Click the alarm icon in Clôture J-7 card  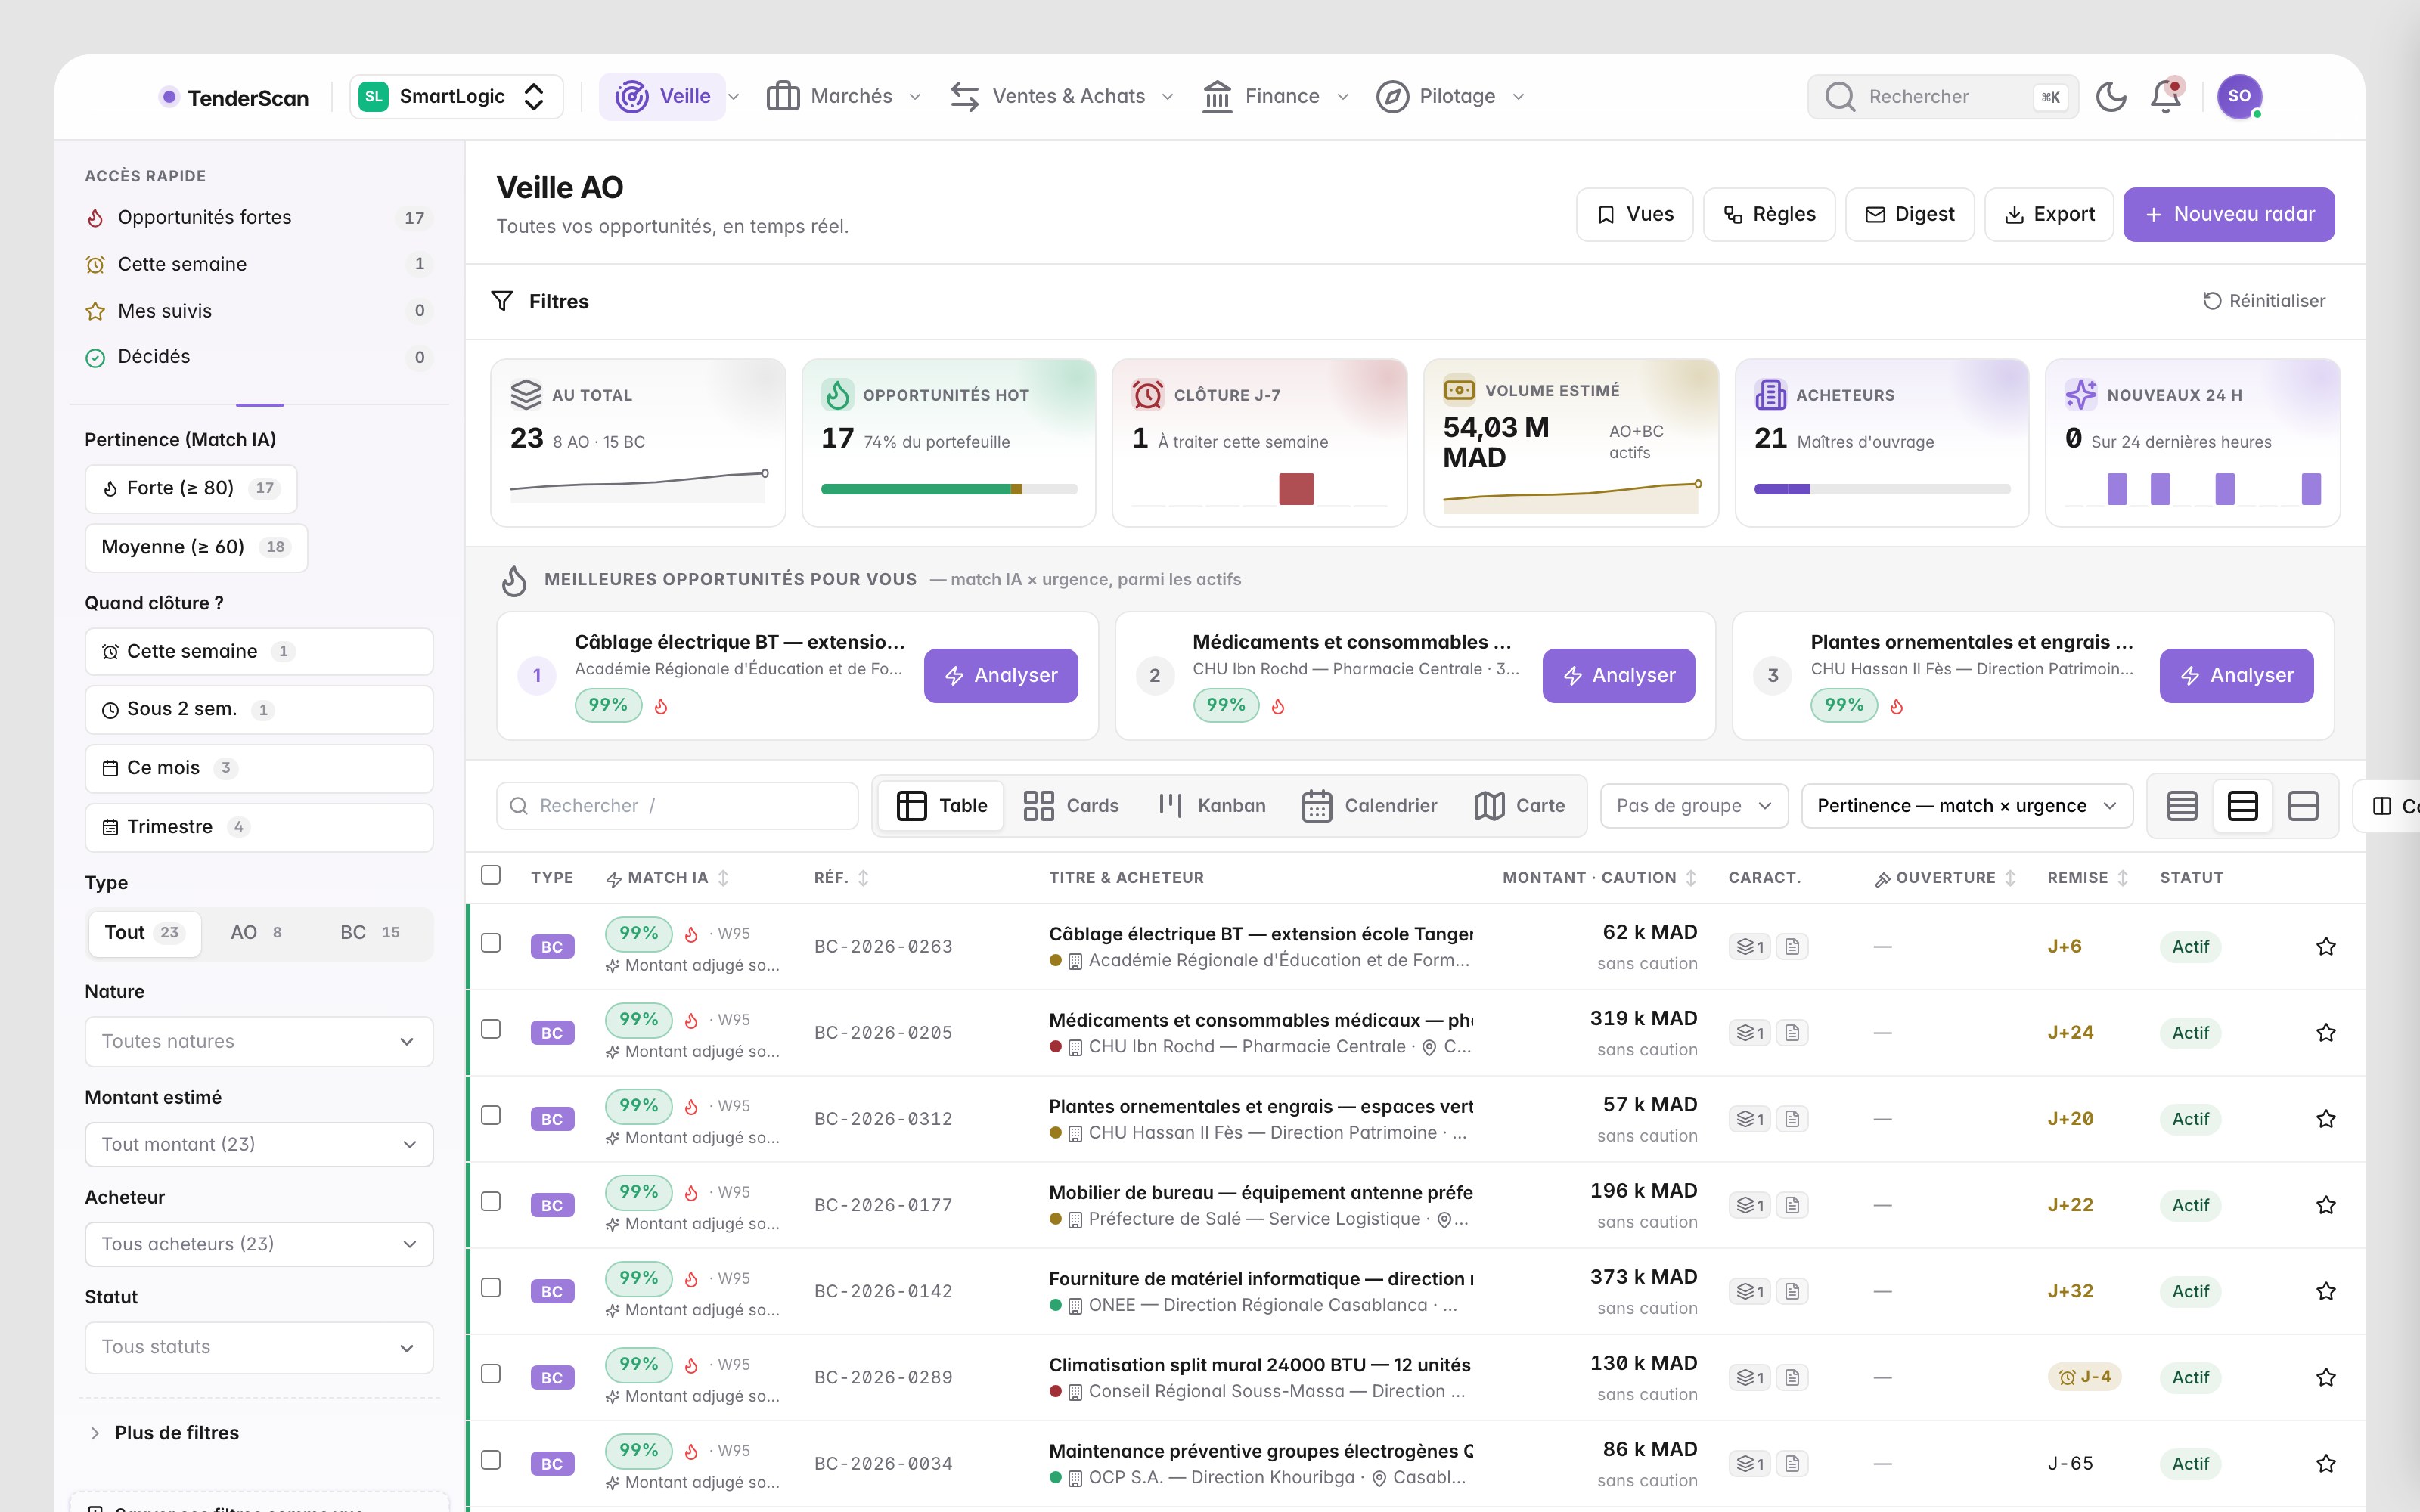[1148, 395]
